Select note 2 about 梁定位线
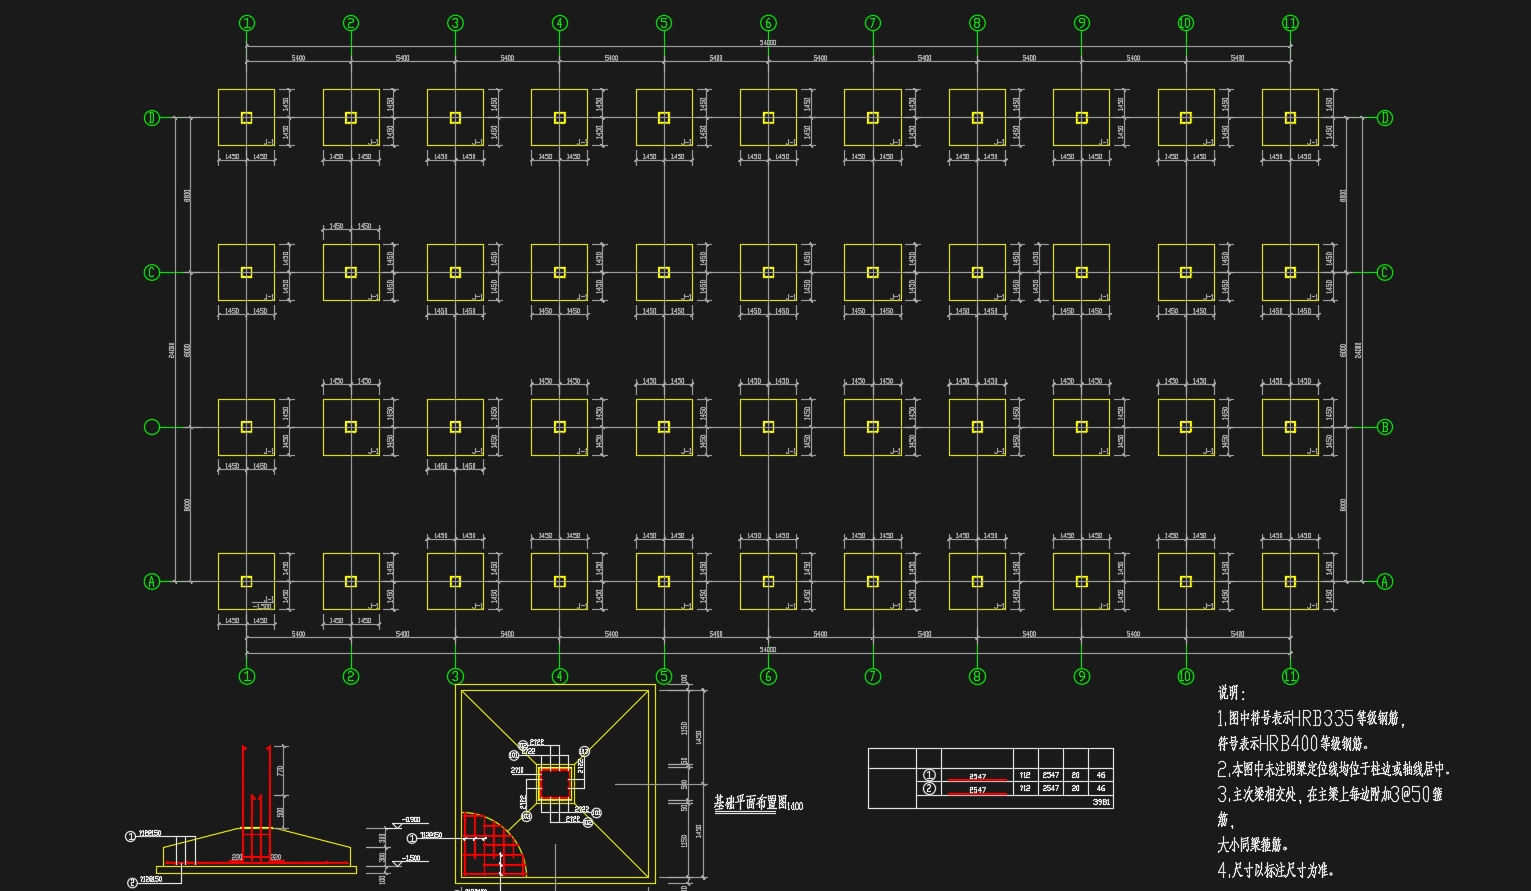This screenshot has width=1531, height=891. [1333, 769]
